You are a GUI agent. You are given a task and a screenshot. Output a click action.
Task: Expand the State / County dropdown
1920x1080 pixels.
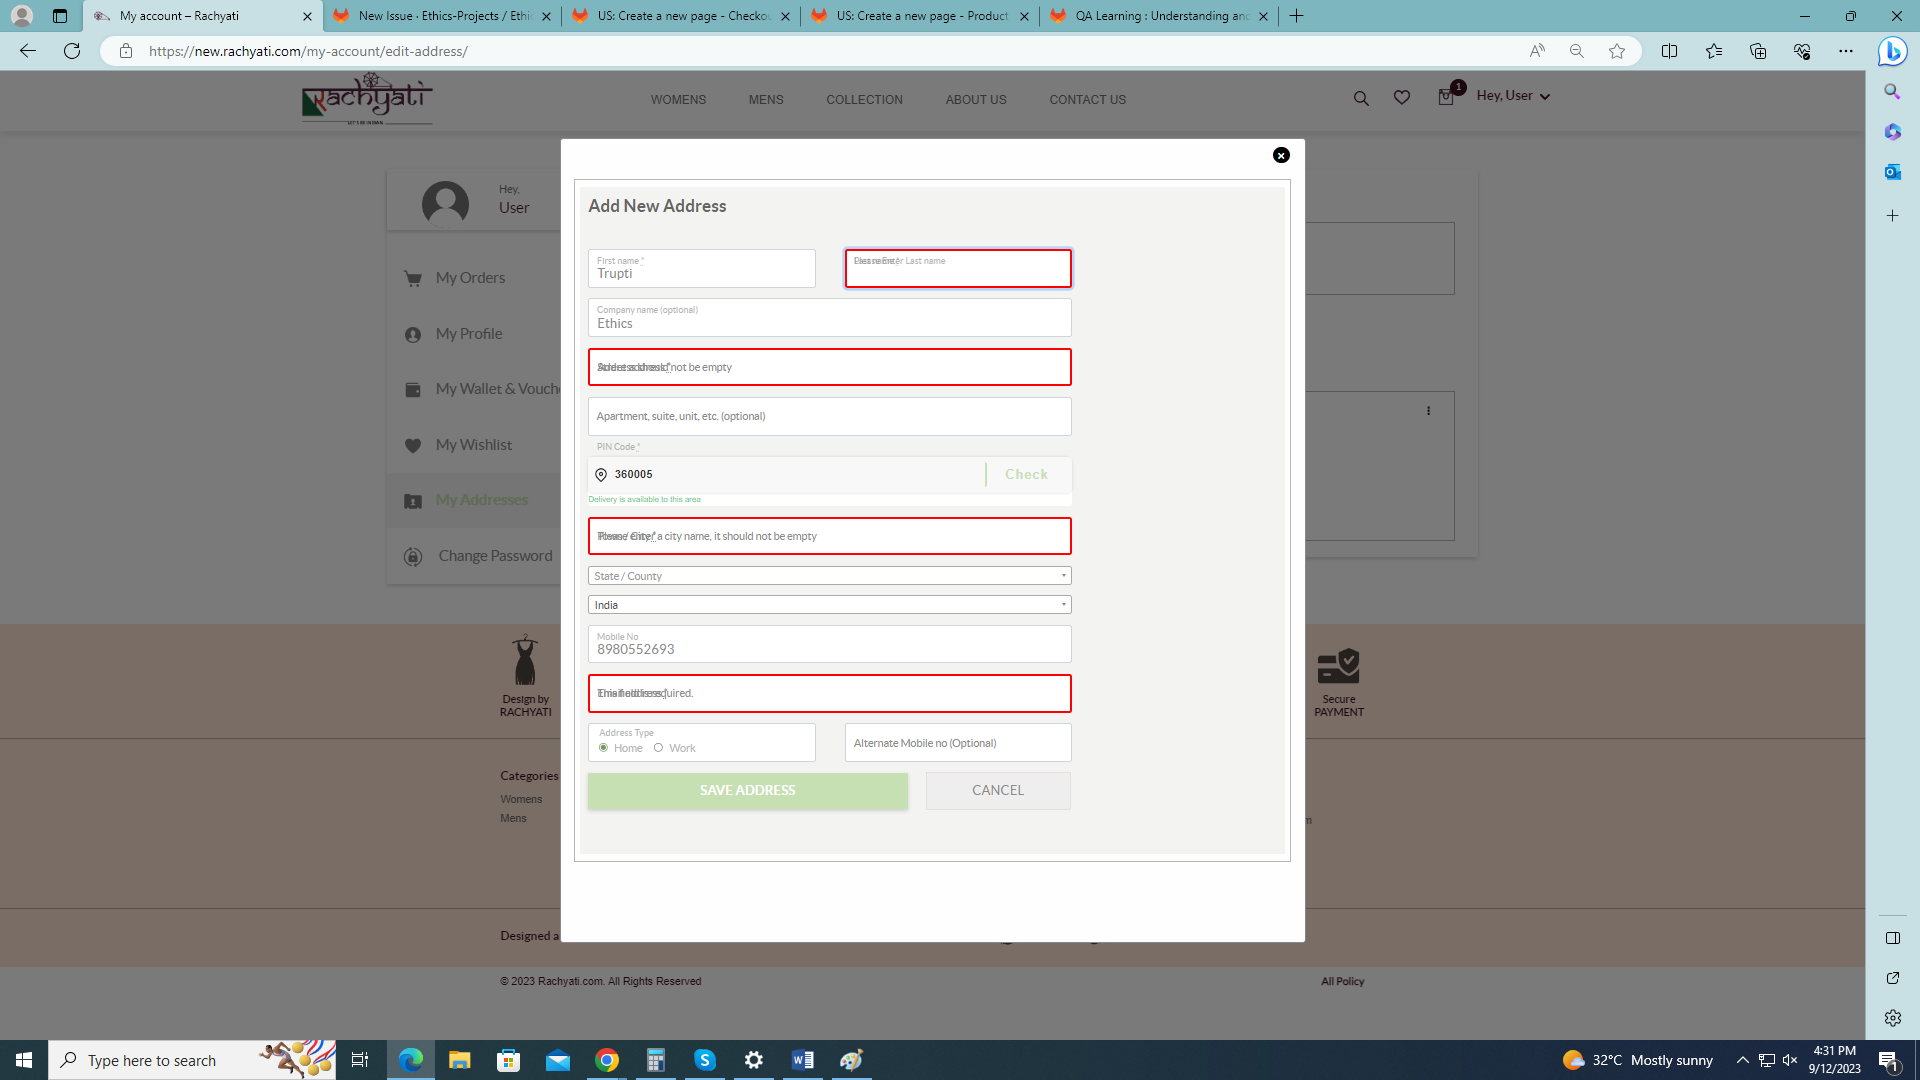click(x=829, y=576)
